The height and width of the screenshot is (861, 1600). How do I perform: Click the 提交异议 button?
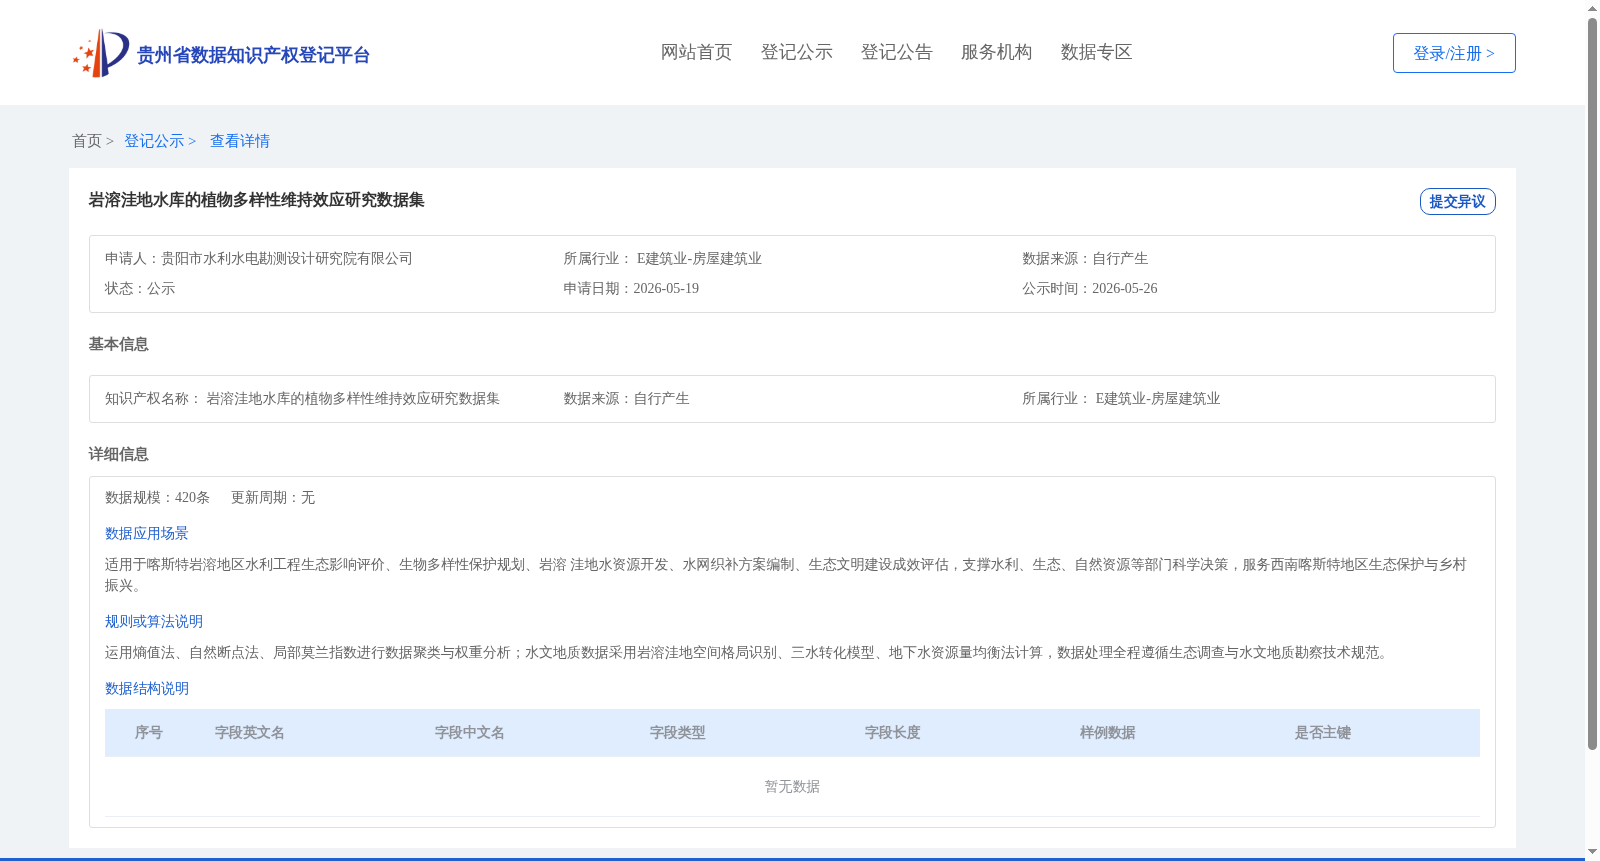(x=1457, y=201)
